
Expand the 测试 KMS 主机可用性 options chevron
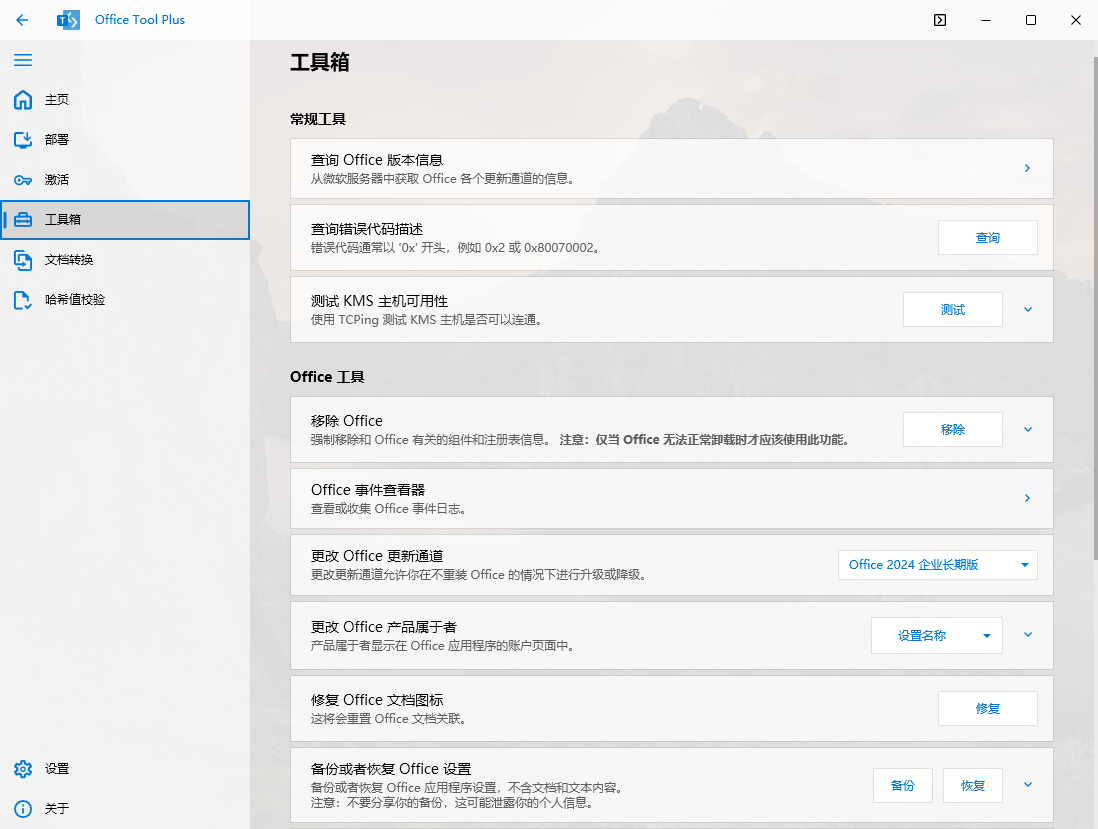point(1027,310)
